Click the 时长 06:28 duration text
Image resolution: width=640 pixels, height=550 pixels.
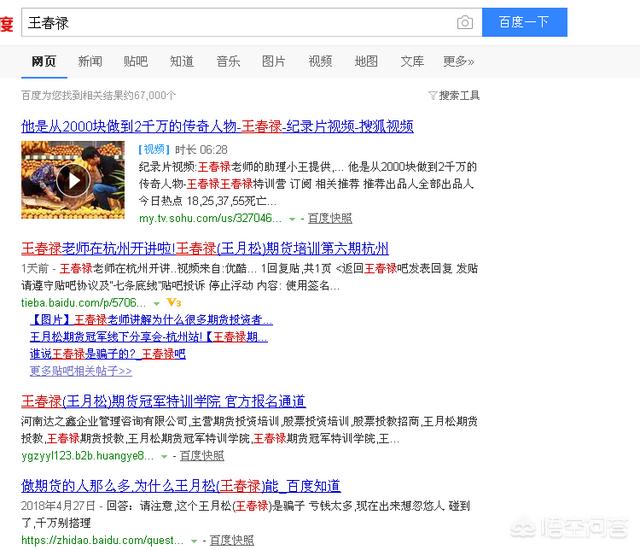point(201,150)
